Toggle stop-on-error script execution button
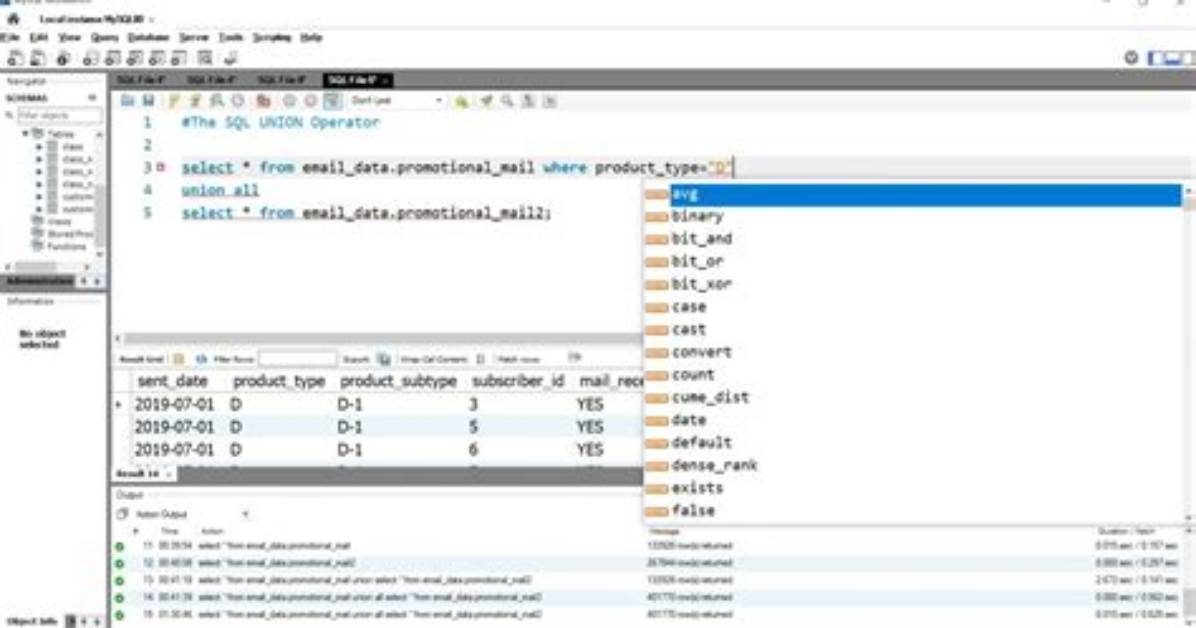The width and height of the screenshot is (1196, 628). pyautogui.click(x=263, y=101)
